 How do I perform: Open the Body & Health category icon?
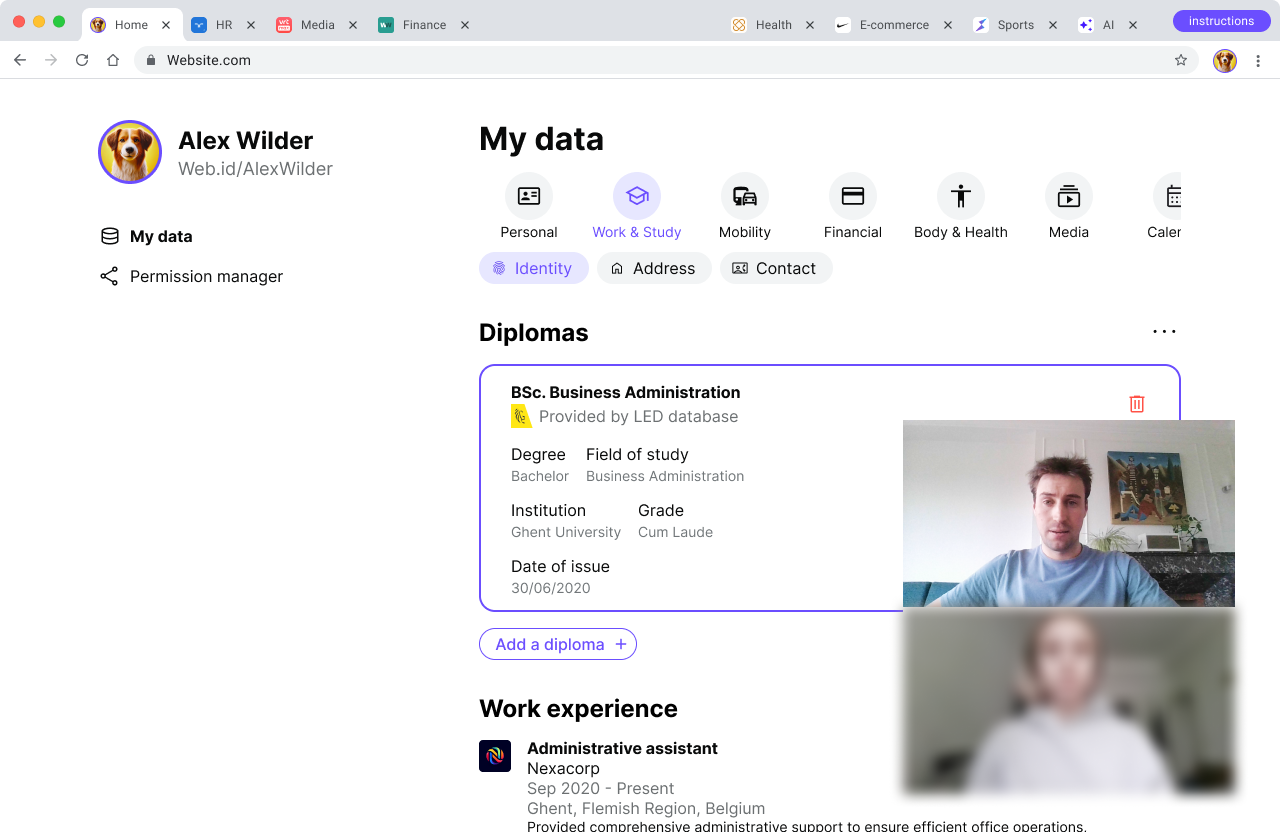(x=961, y=196)
